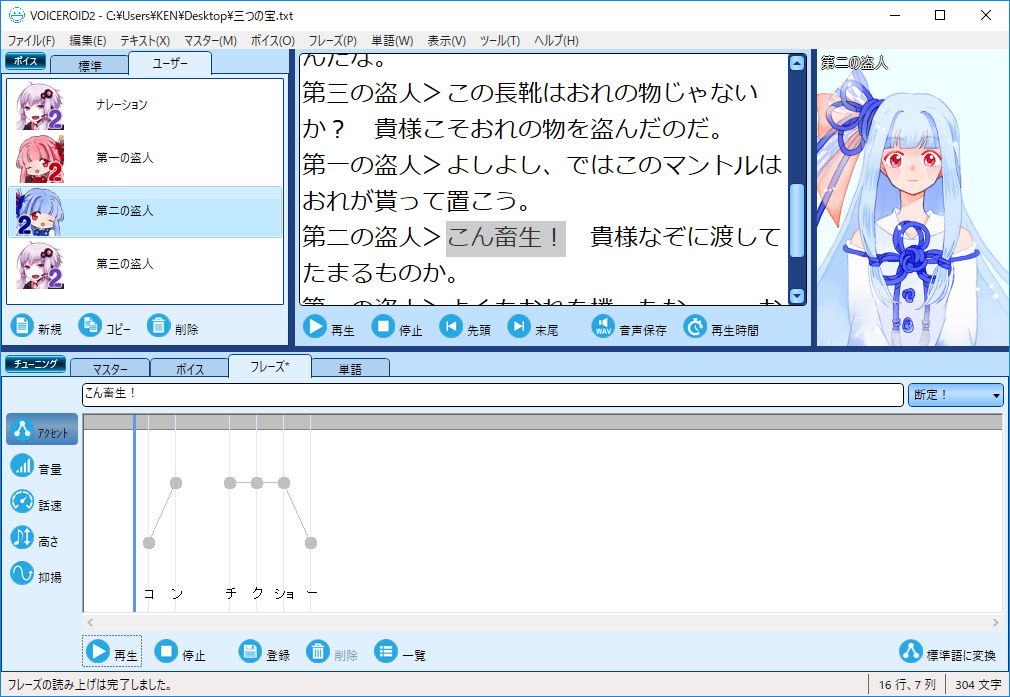1010x697 pixels.
Task: Click the accent point above コ
Action: coord(149,543)
